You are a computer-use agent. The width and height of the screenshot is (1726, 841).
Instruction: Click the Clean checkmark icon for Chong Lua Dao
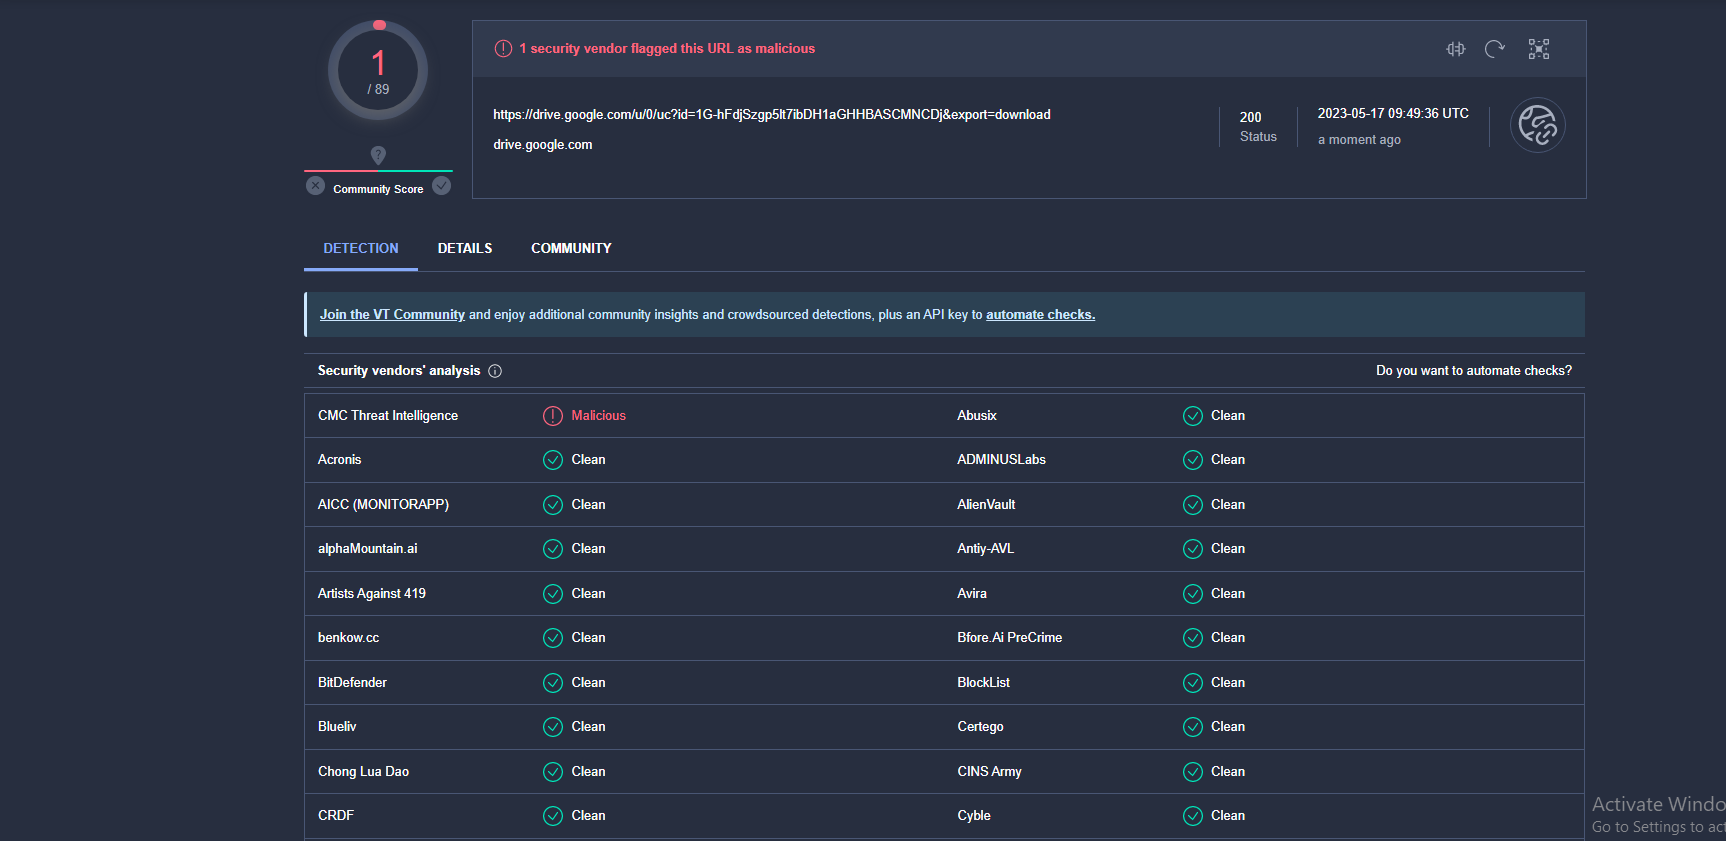553,772
